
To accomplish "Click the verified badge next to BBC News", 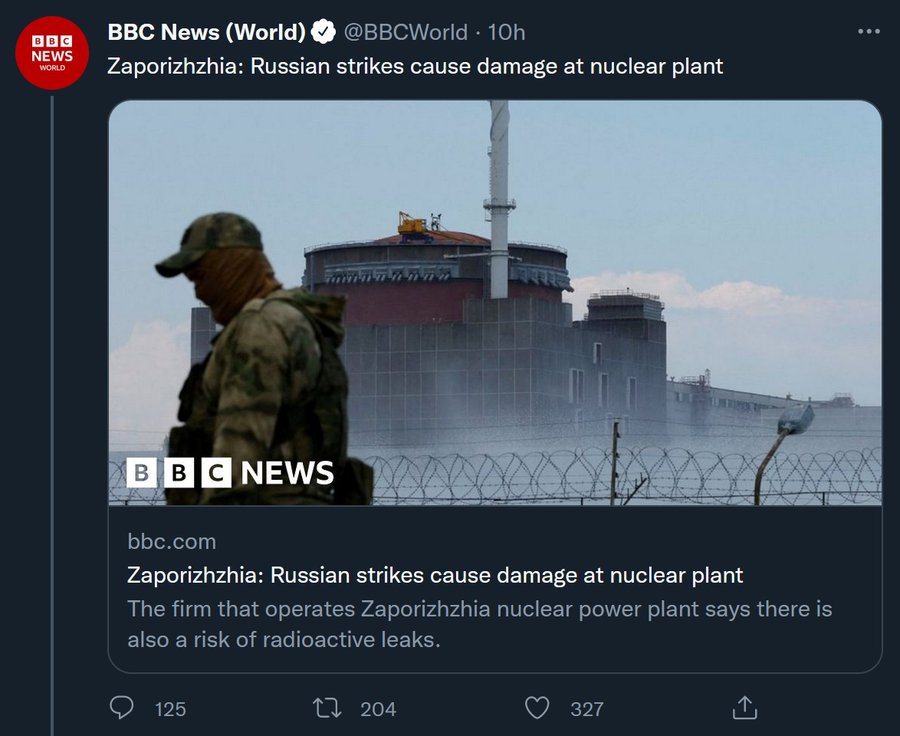I will coord(323,32).
